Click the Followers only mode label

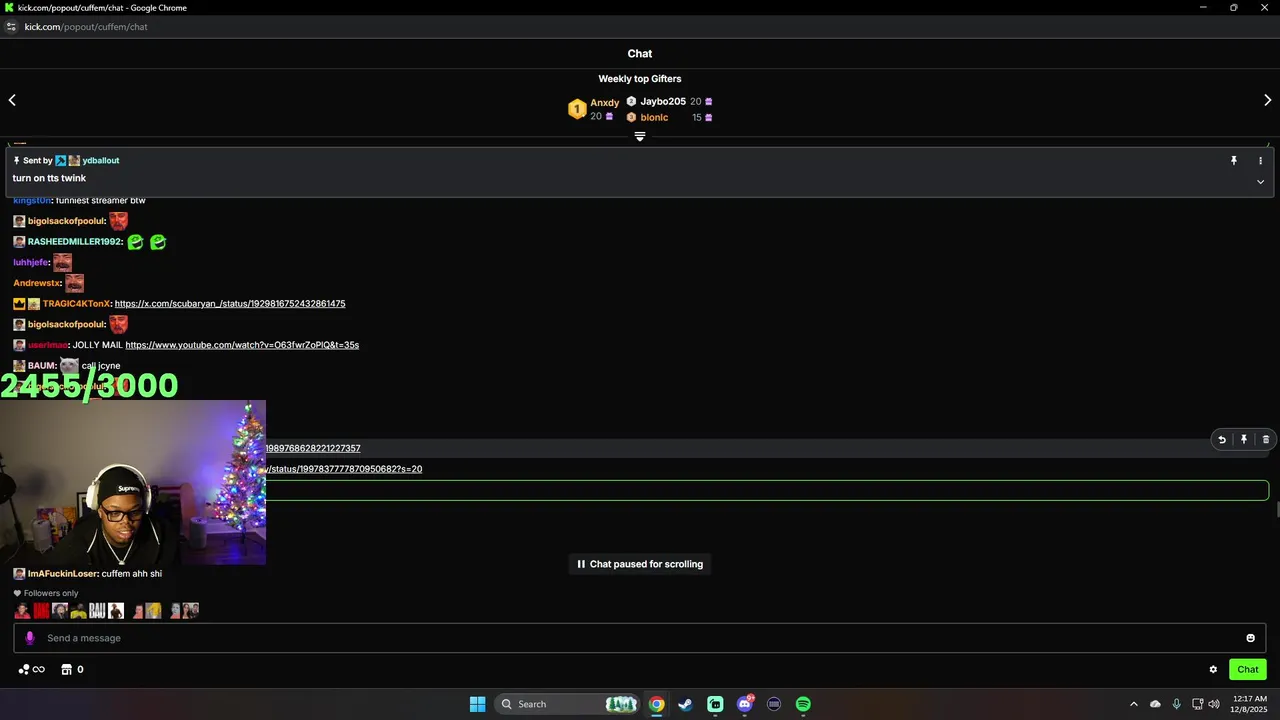pyautogui.click(x=46, y=593)
